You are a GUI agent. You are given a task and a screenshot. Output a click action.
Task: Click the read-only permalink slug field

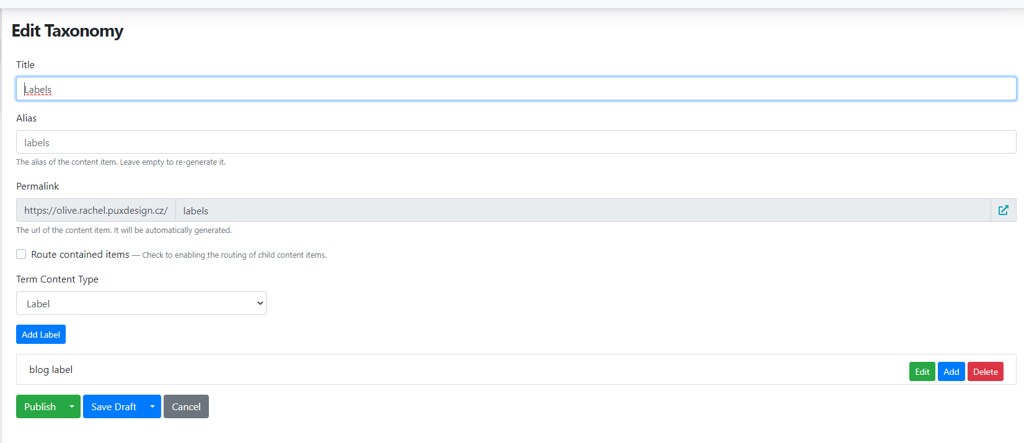(582, 210)
